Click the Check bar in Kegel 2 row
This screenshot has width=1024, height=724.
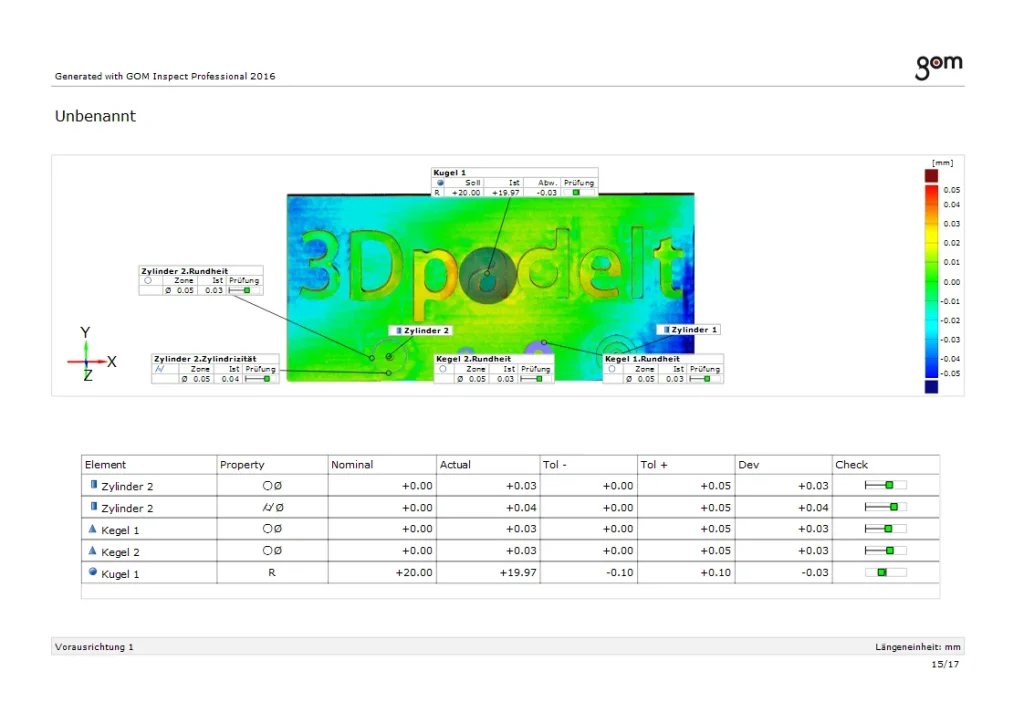885,550
